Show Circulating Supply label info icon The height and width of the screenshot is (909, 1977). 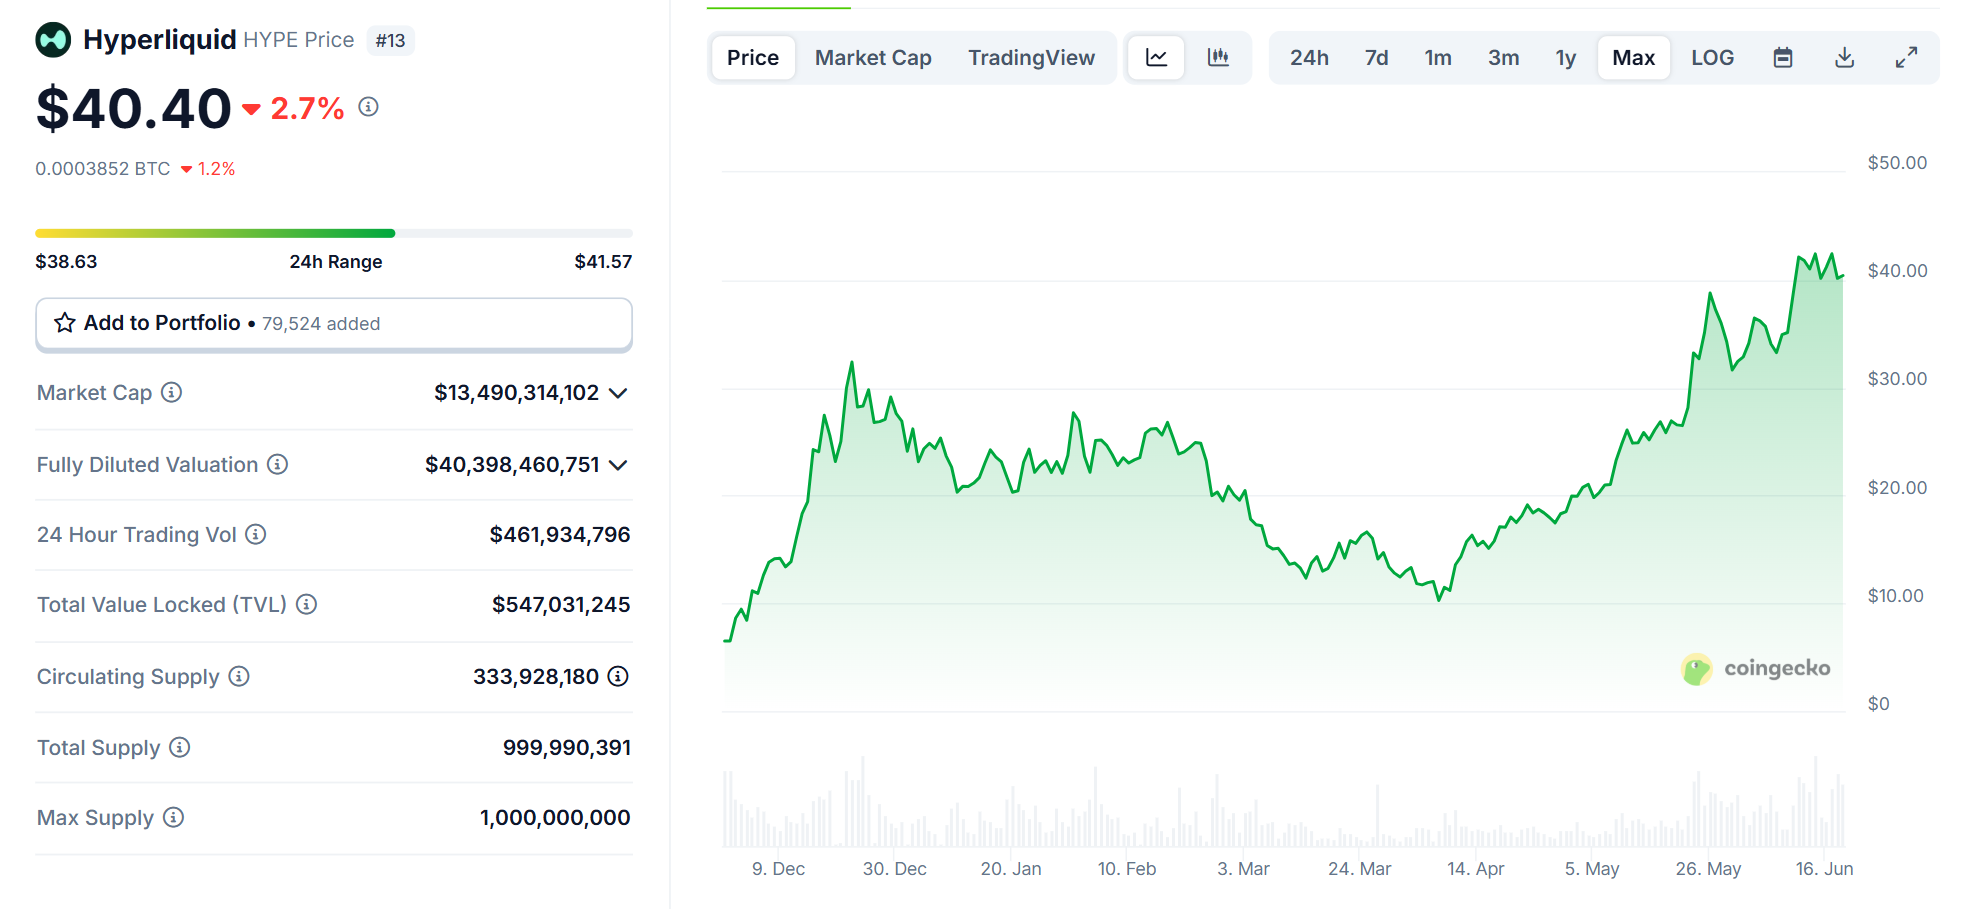pos(239,676)
